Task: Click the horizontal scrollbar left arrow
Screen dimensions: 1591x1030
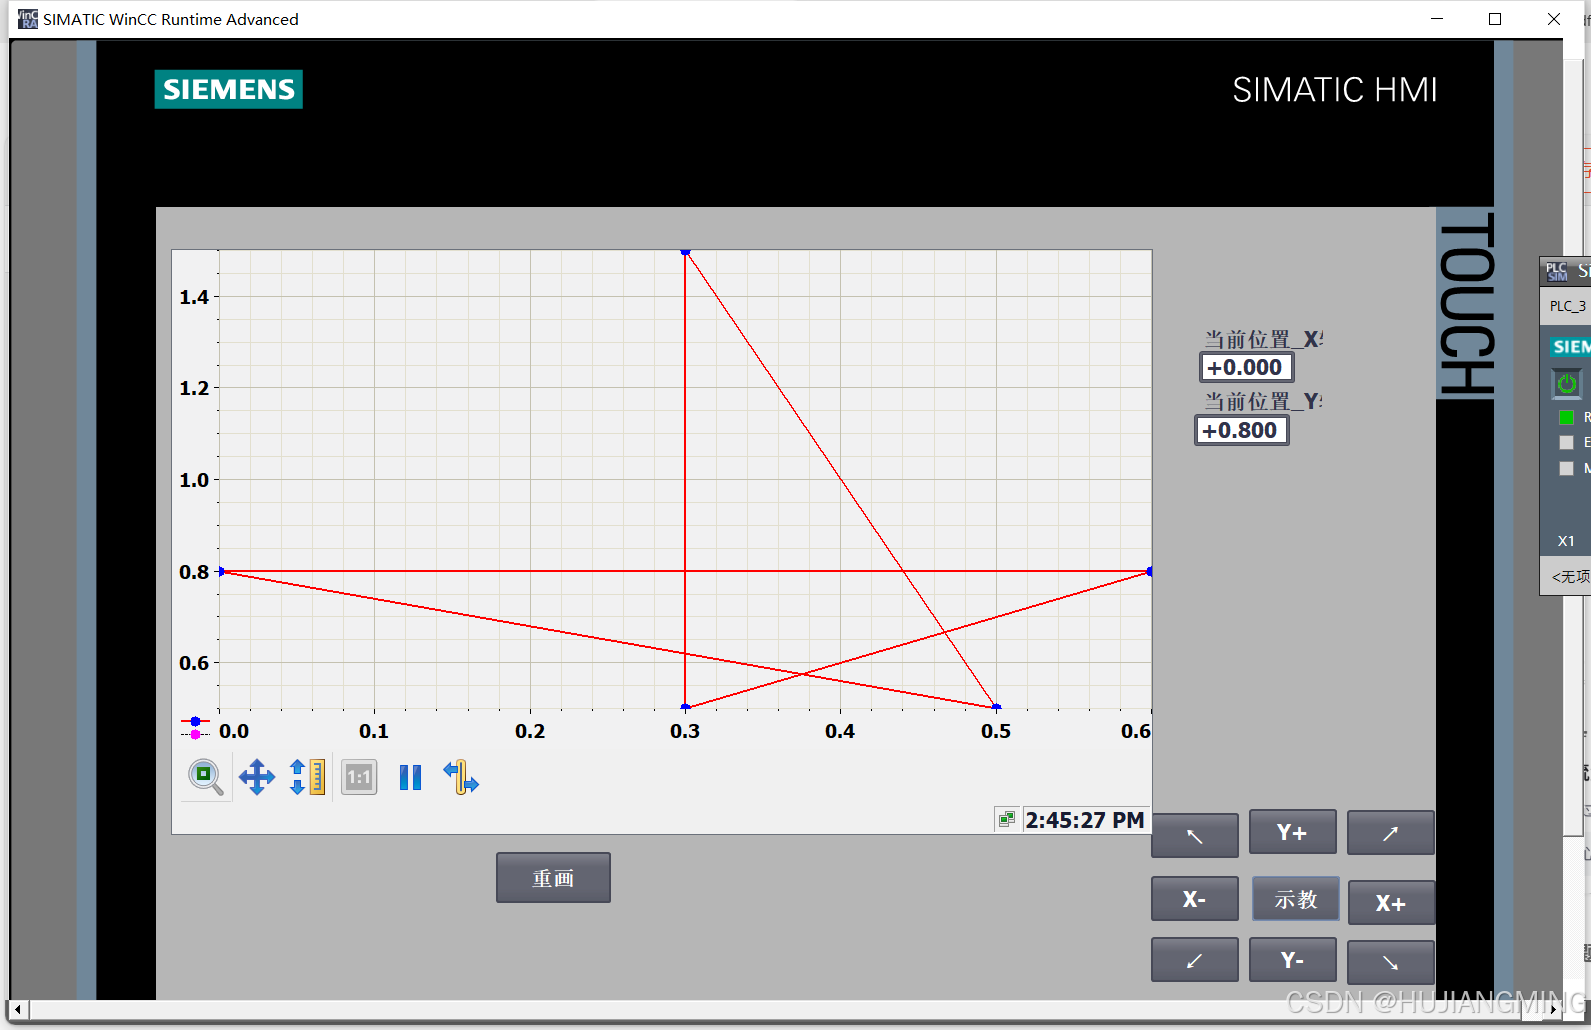Action: coord(18,1010)
